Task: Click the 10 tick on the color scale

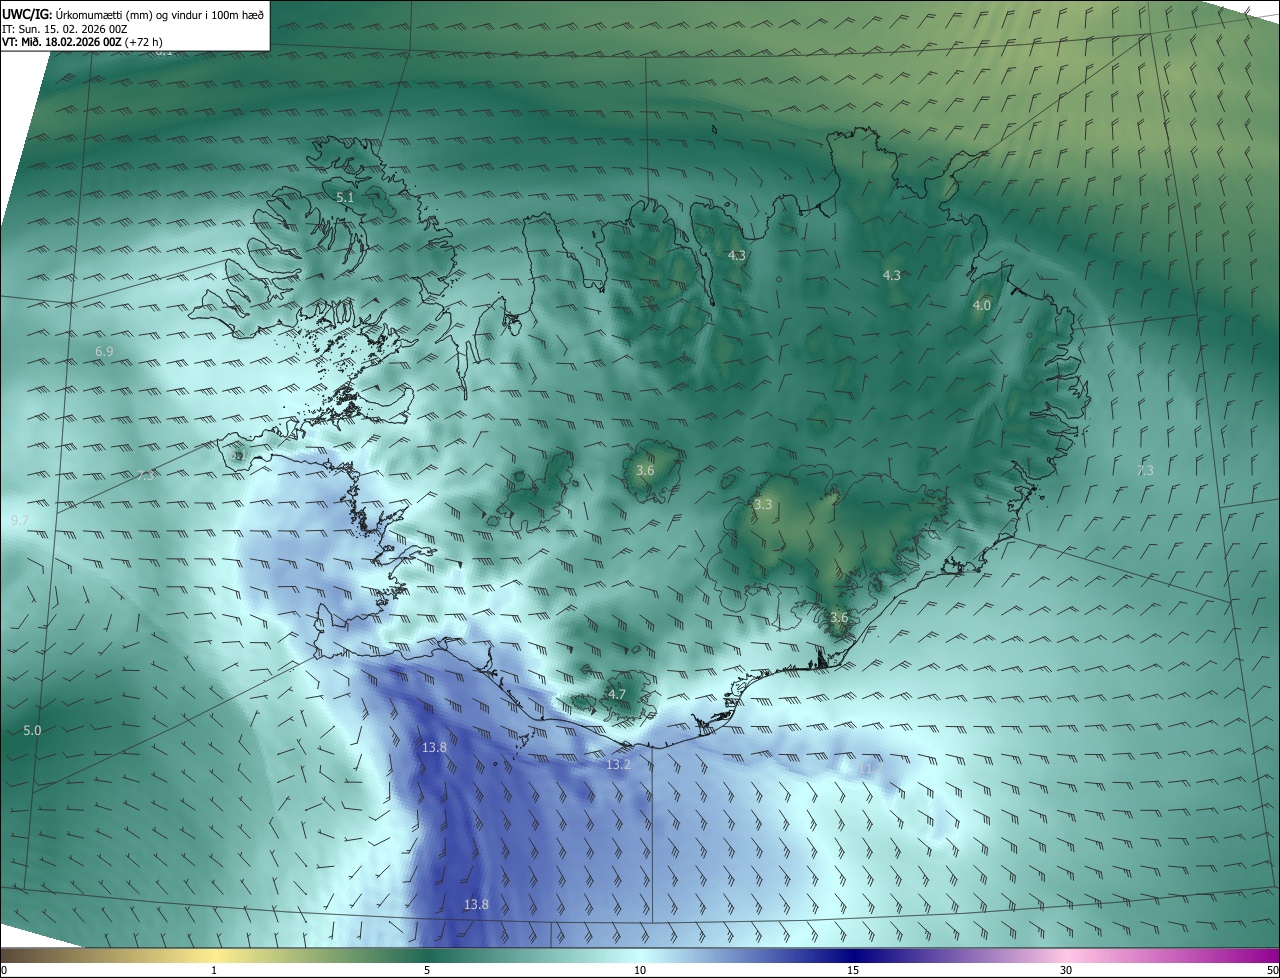Action: point(640,970)
